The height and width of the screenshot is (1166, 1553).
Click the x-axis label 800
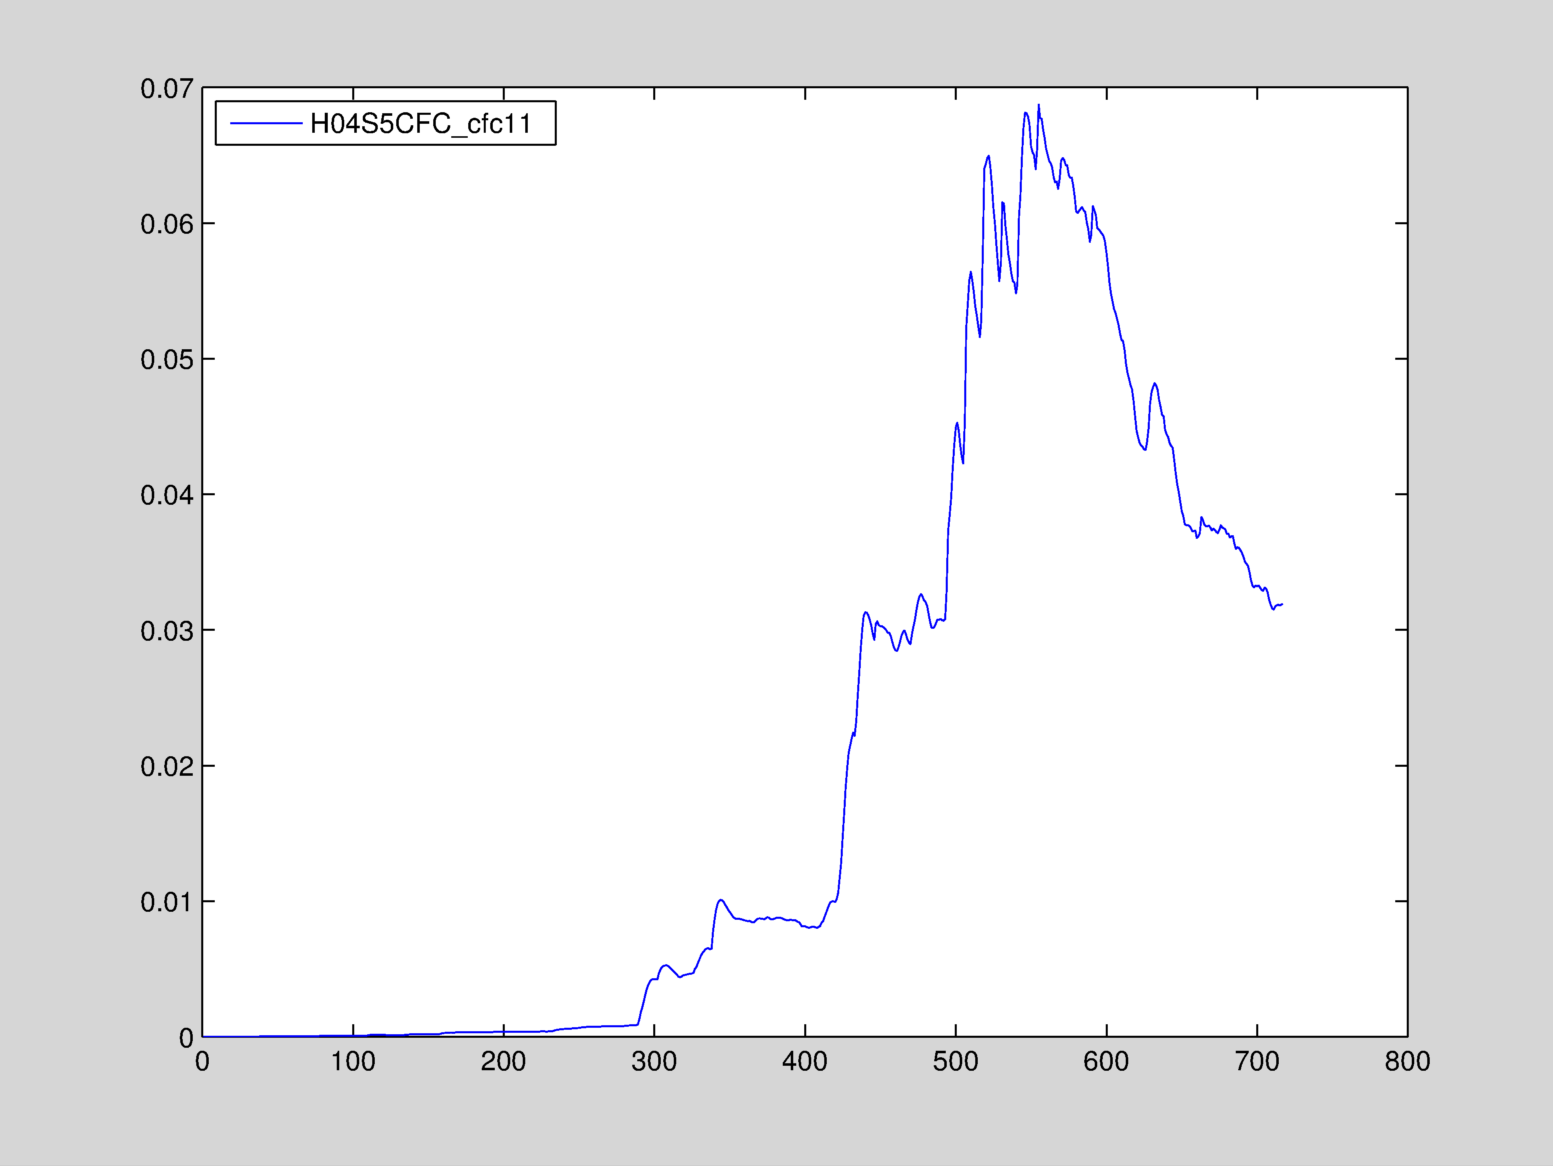1407,1062
